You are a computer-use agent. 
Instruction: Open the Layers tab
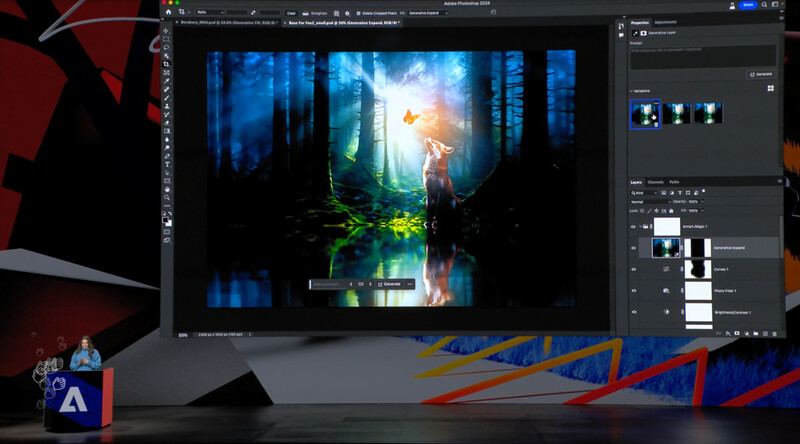coord(636,182)
